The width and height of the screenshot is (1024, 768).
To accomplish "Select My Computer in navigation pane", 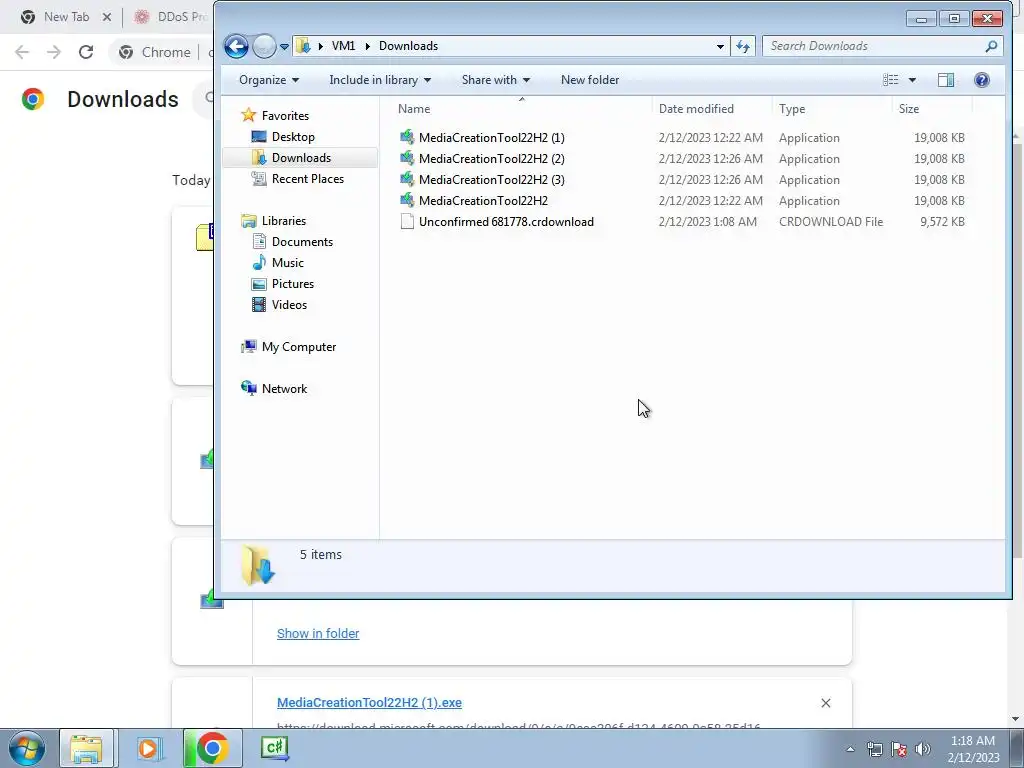I will (x=298, y=347).
